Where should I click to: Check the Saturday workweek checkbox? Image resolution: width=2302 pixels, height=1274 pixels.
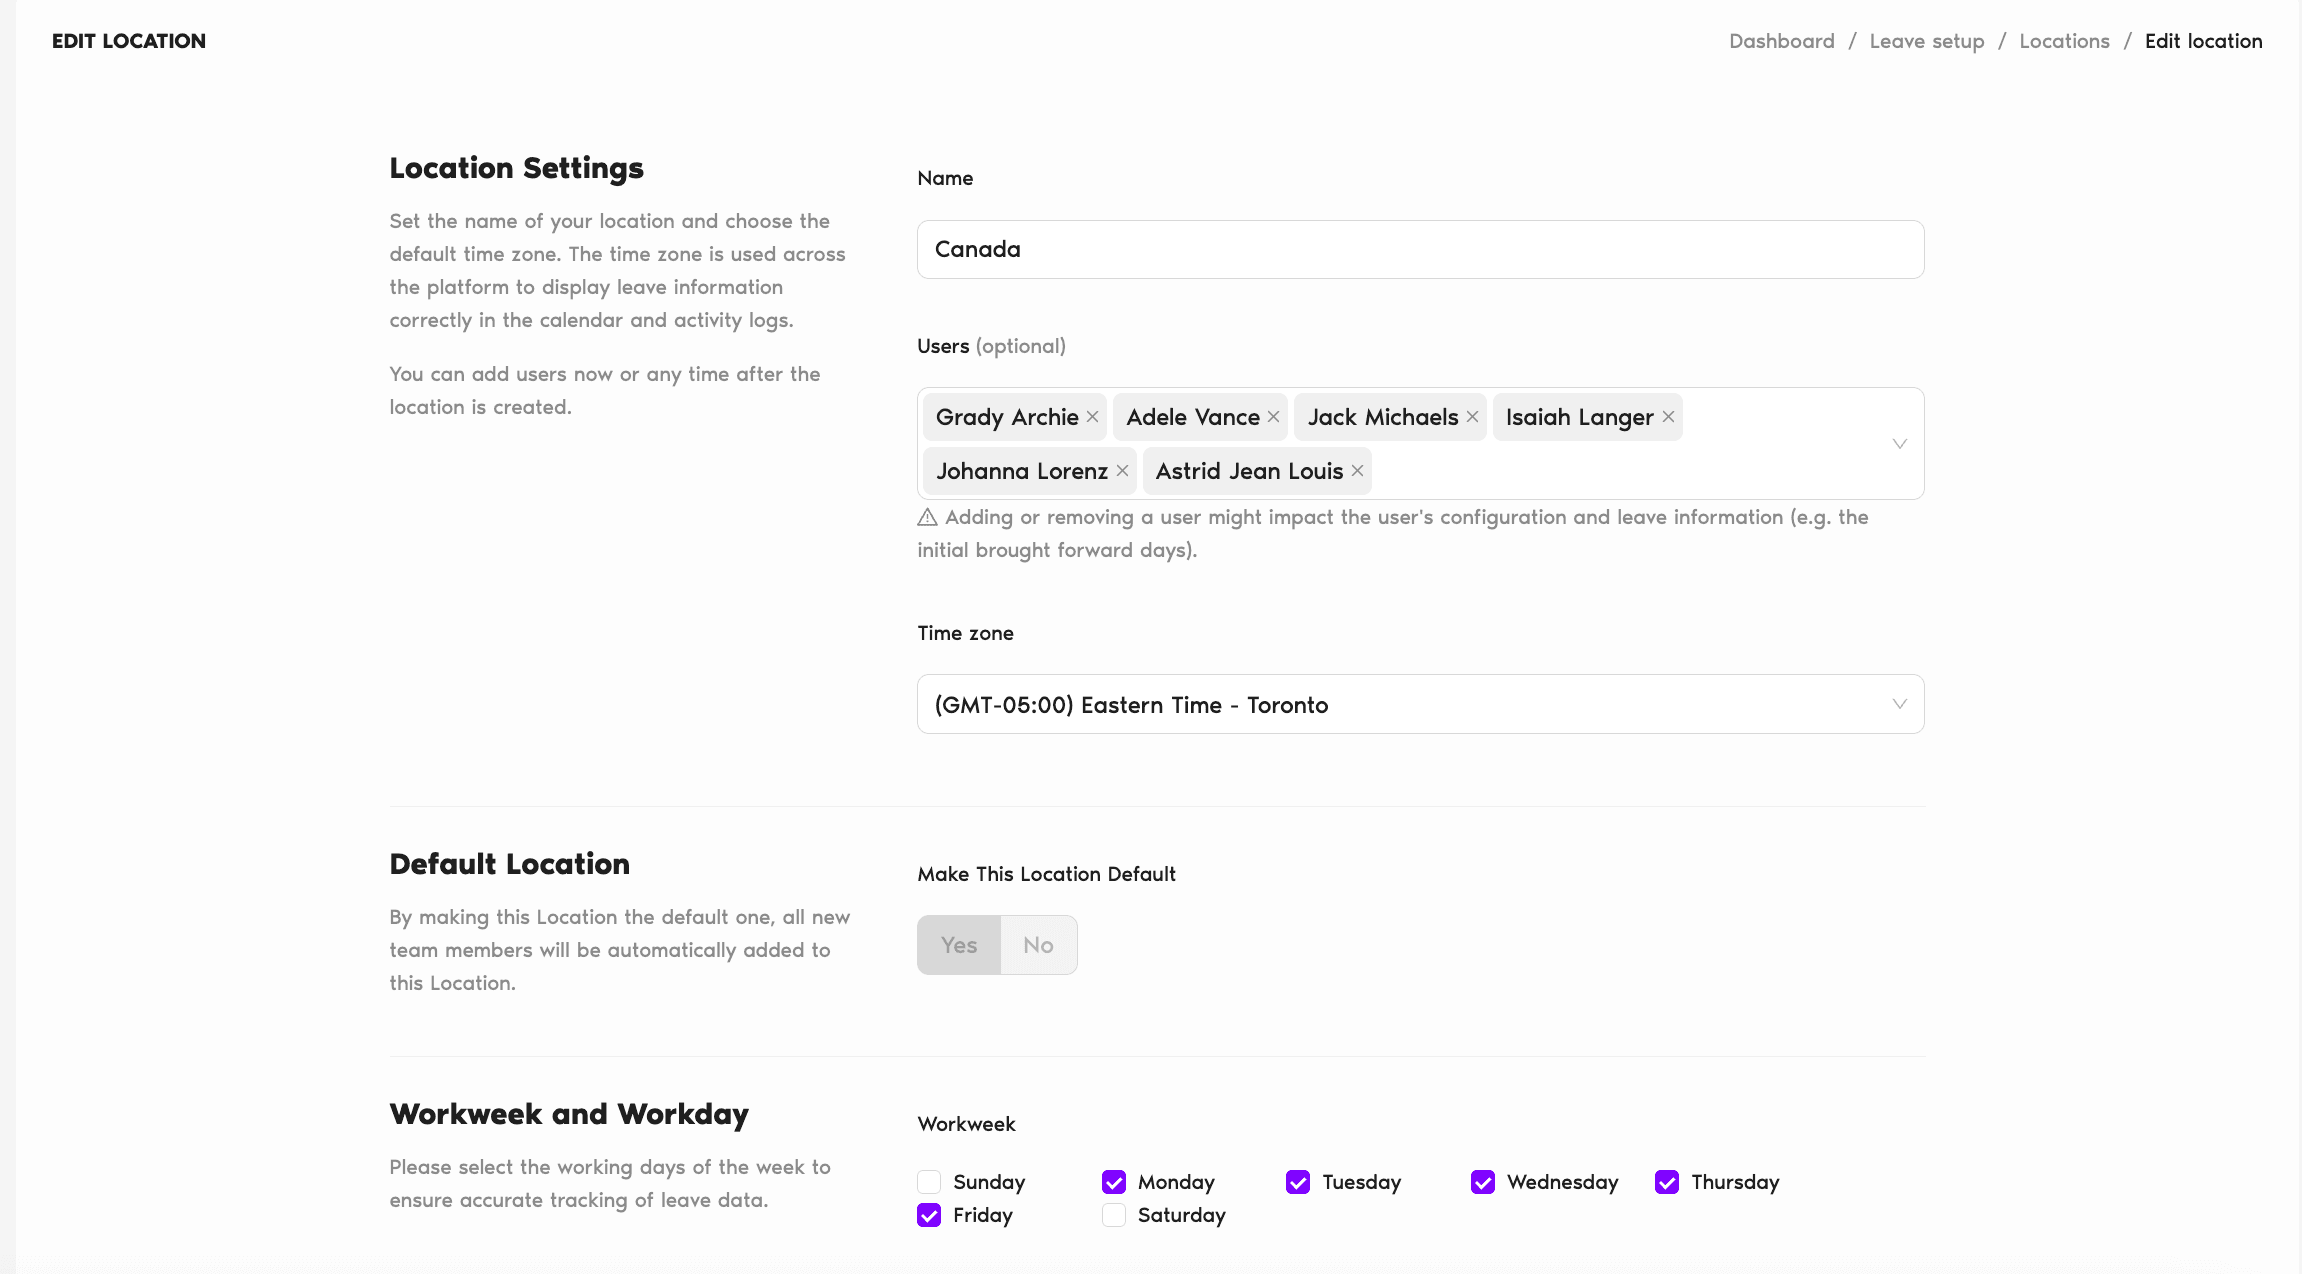click(x=1114, y=1215)
